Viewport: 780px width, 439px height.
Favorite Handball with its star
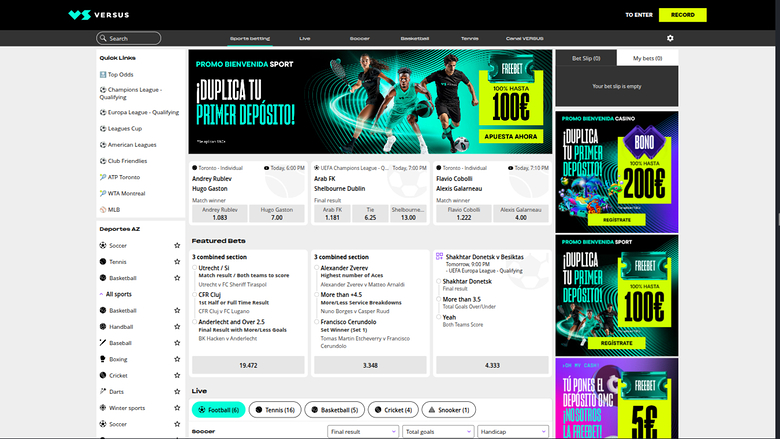pyautogui.click(x=177, y=327)
